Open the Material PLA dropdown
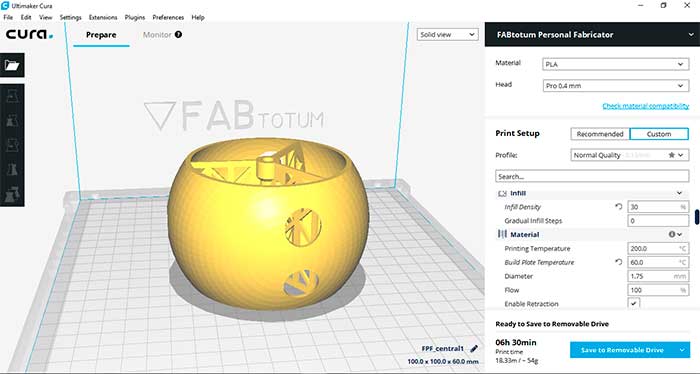The height and width of the screenshot is (374, 700). 616,64
